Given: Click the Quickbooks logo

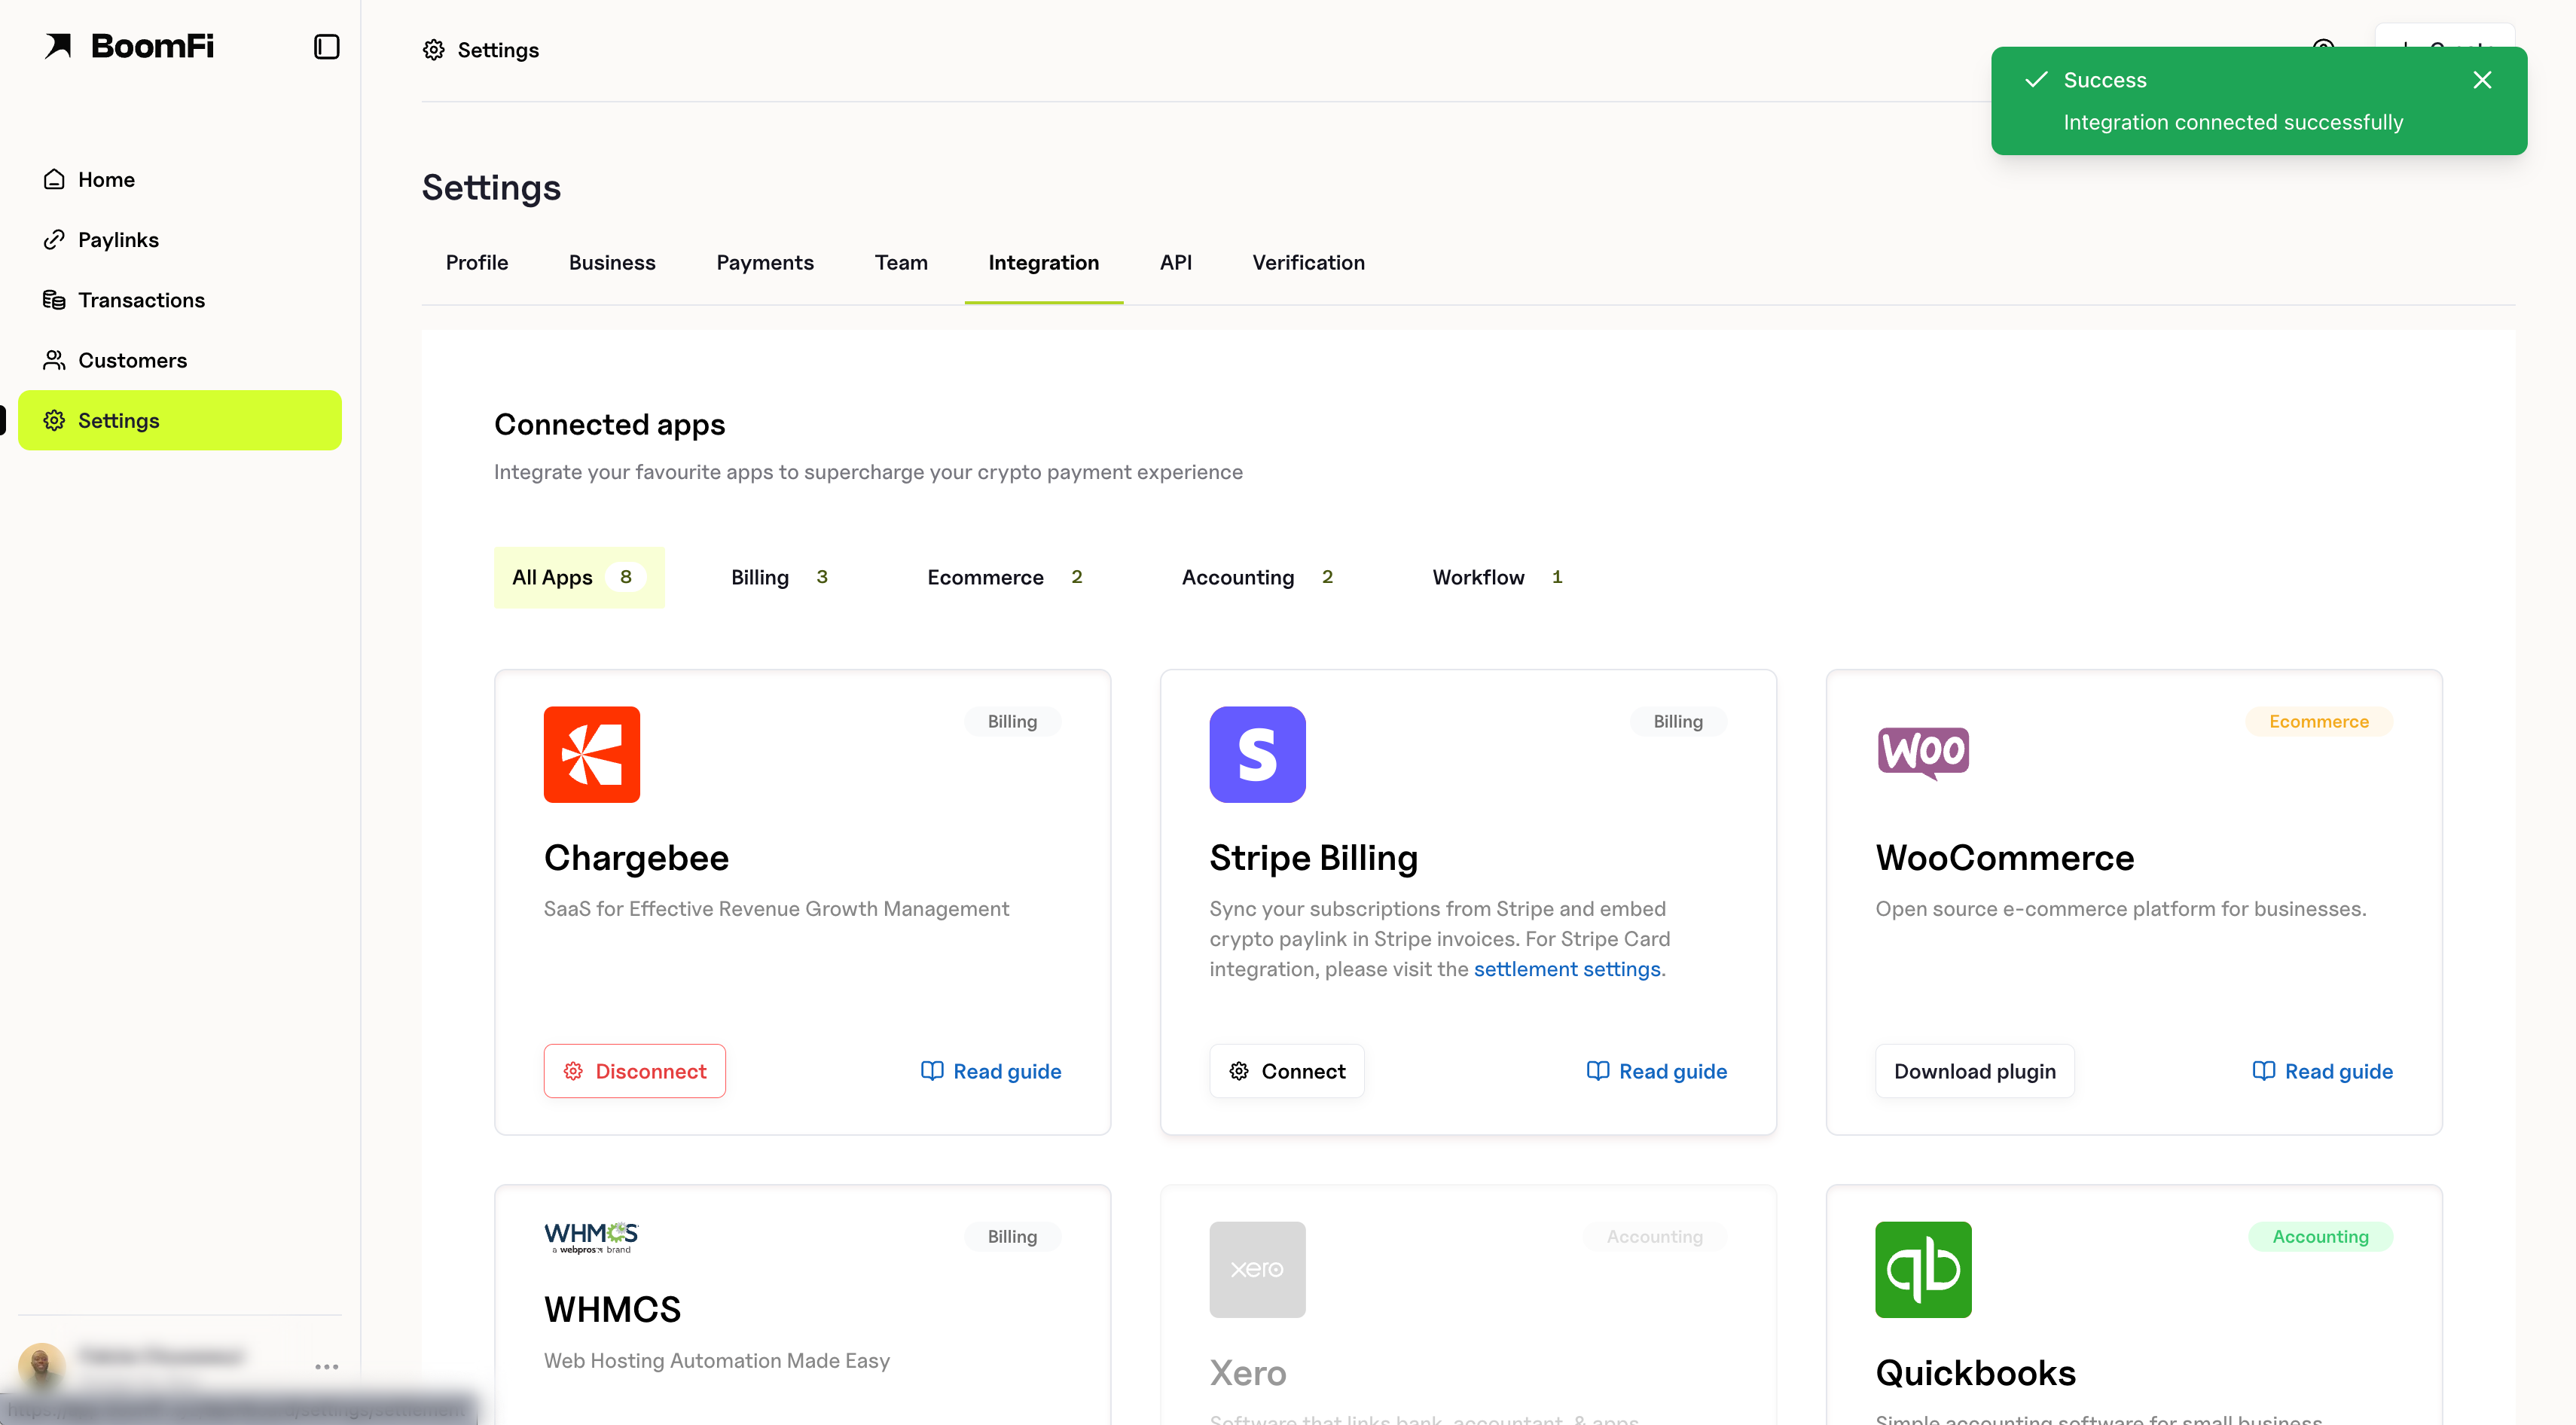Looking at the screenshot, I should pos(1922,1269).
